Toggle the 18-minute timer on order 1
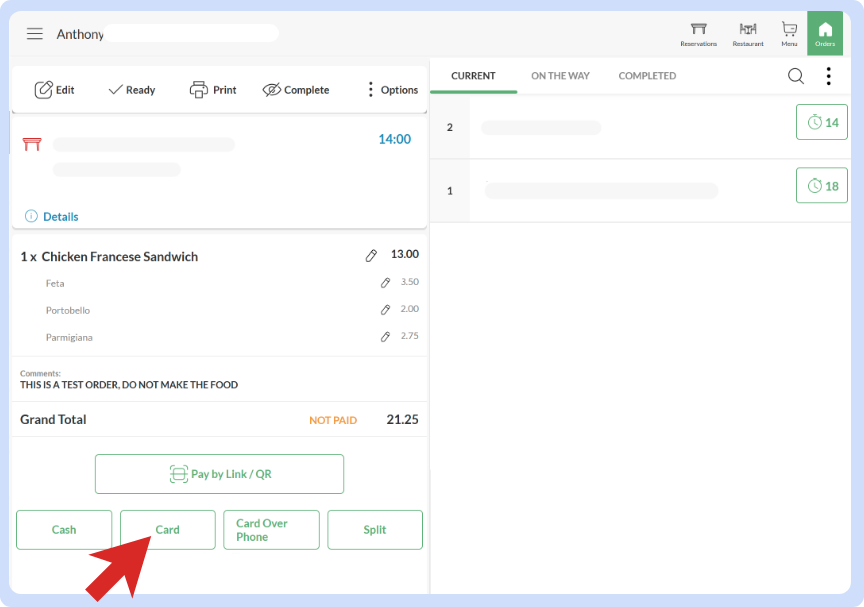 (821, 185)
